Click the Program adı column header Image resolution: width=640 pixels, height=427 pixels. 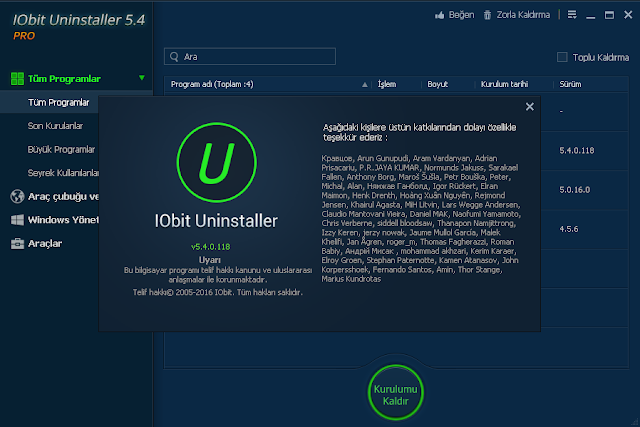pos(212,84)
